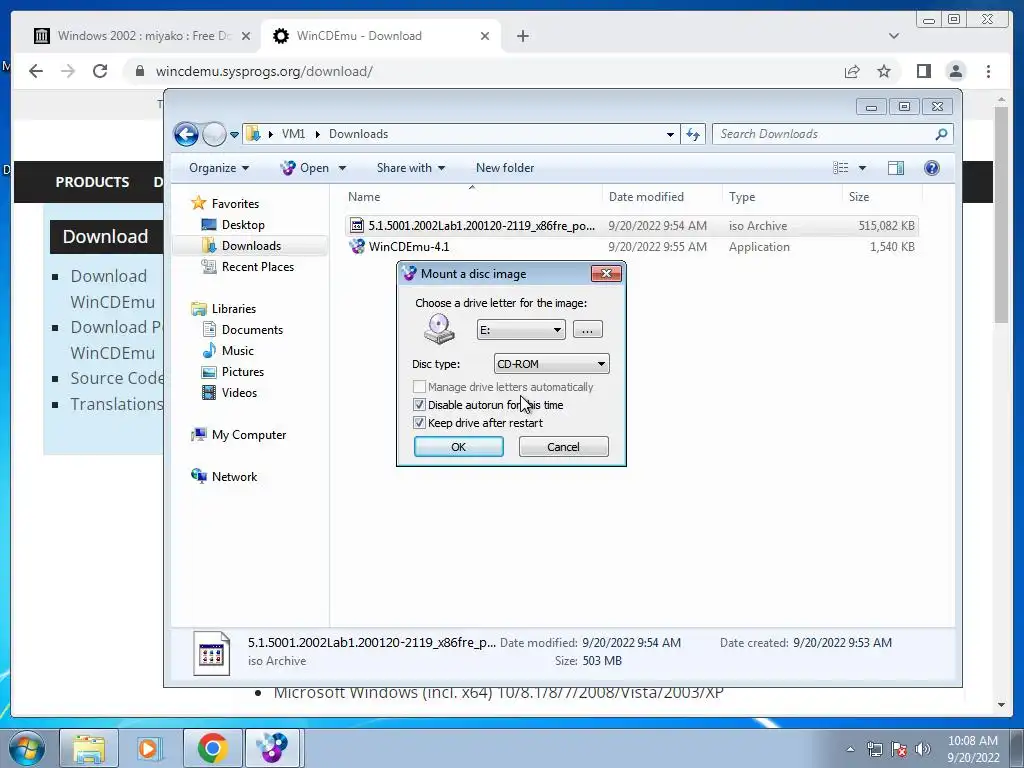Image resolution: width=1024 pixels, height=768 pixels.
Task: Close the Mount a disc image dialog
Action: click(606, 274)
